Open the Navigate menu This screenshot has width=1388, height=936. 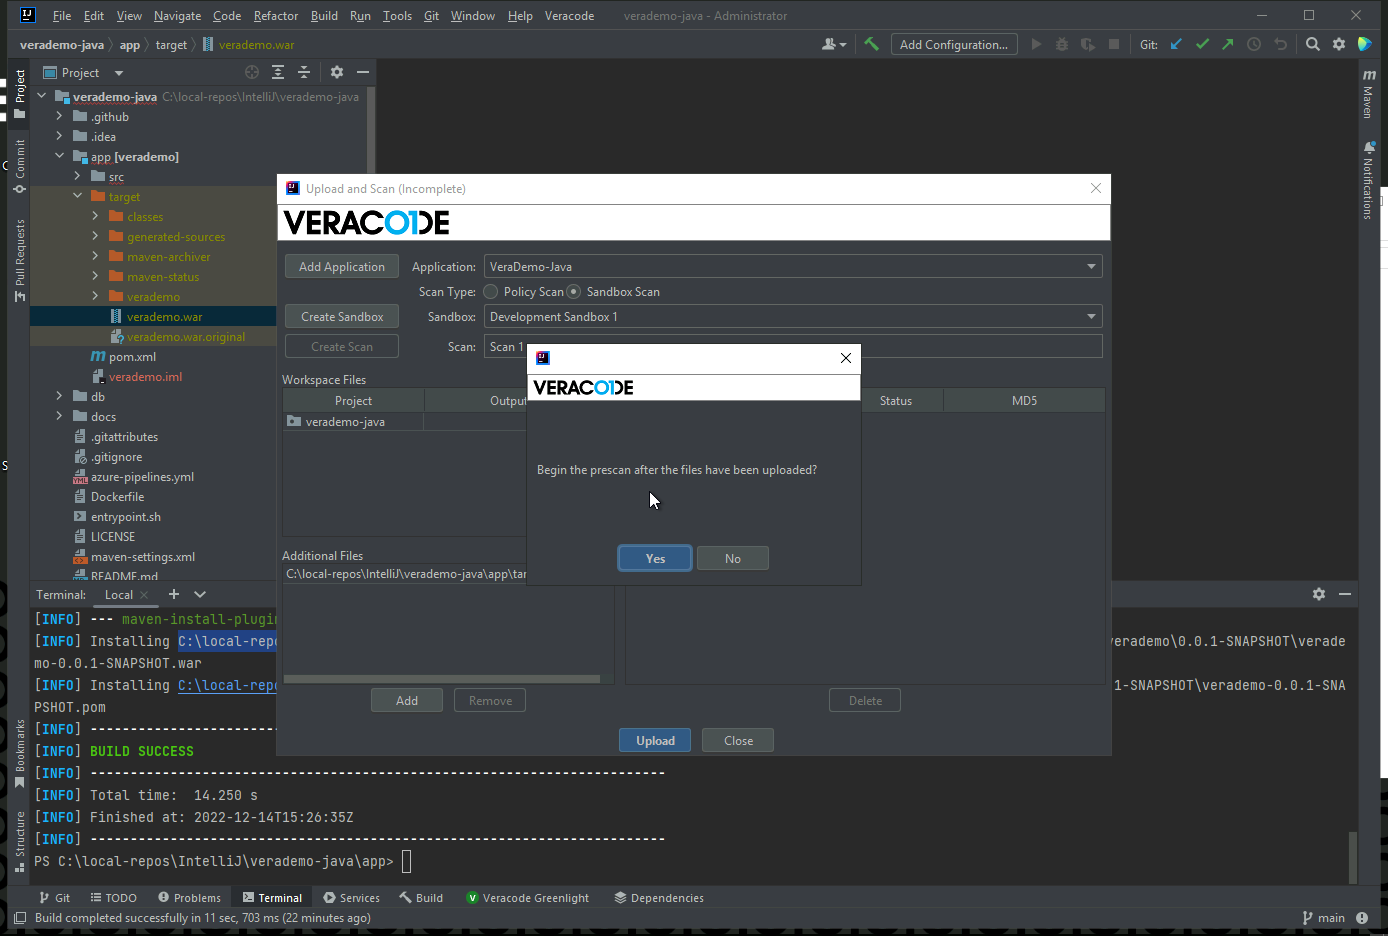tap(177, 16)
